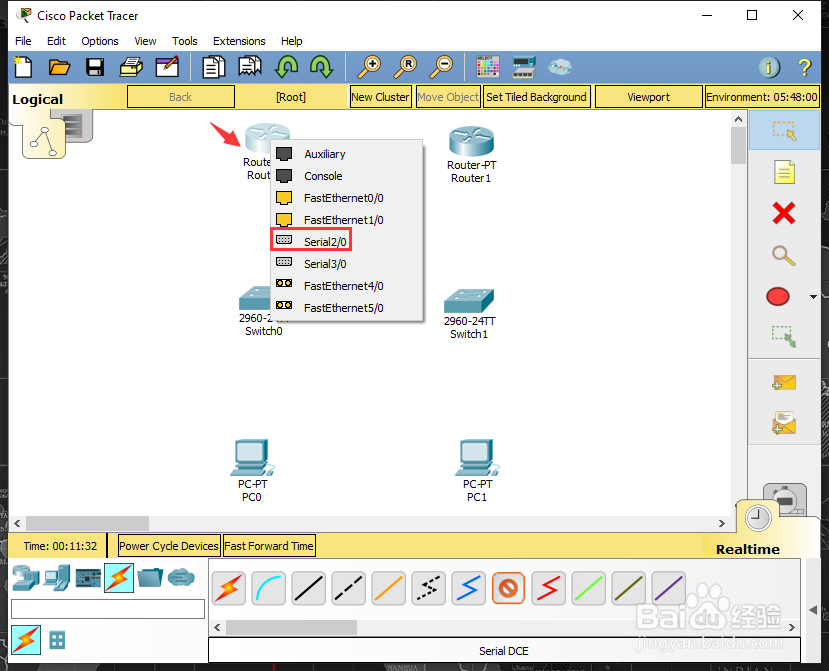The width and height of the screenshot is (829, 671).
Task: Click the Add Simple PDU envelope
Action: point(784,382)
